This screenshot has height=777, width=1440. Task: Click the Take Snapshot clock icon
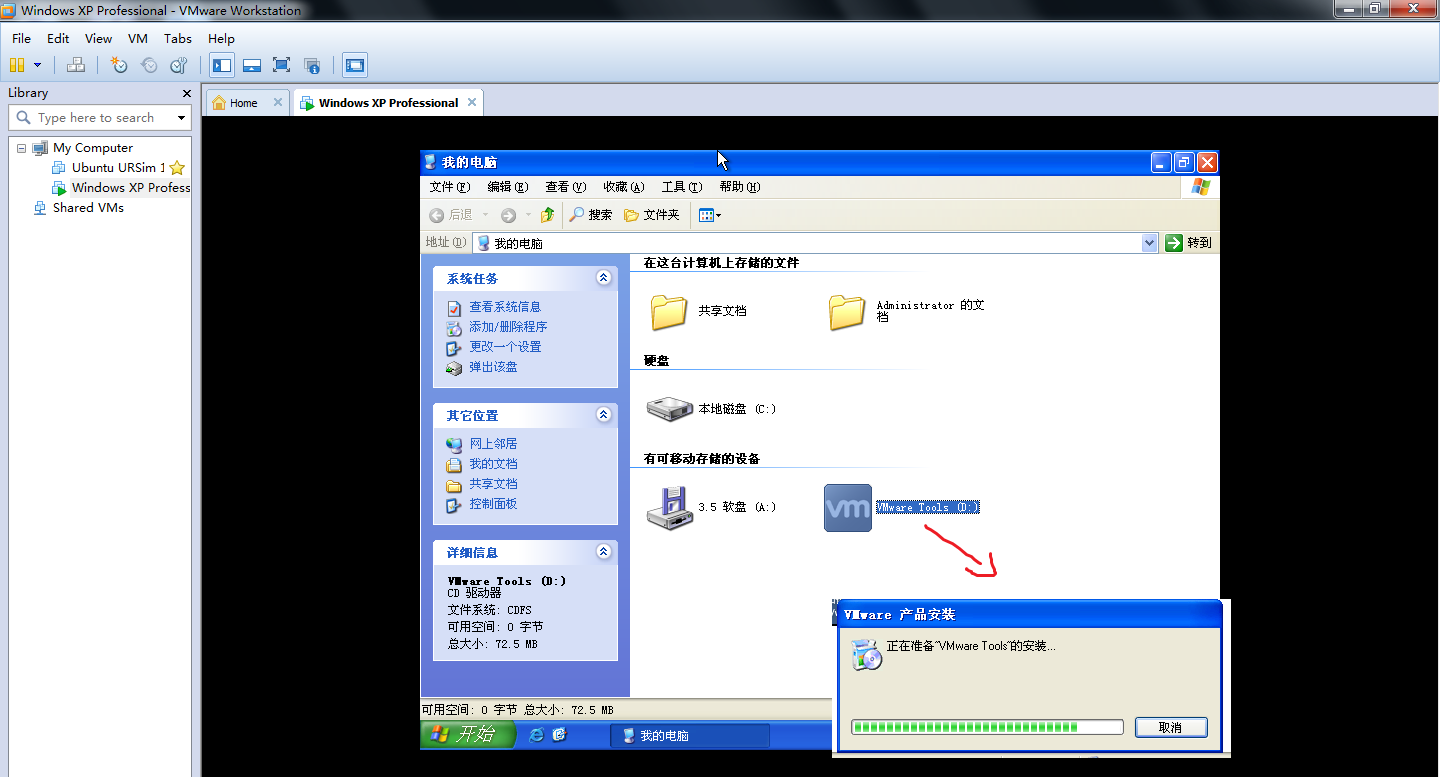pyautogui.click(x=119, y=65)
